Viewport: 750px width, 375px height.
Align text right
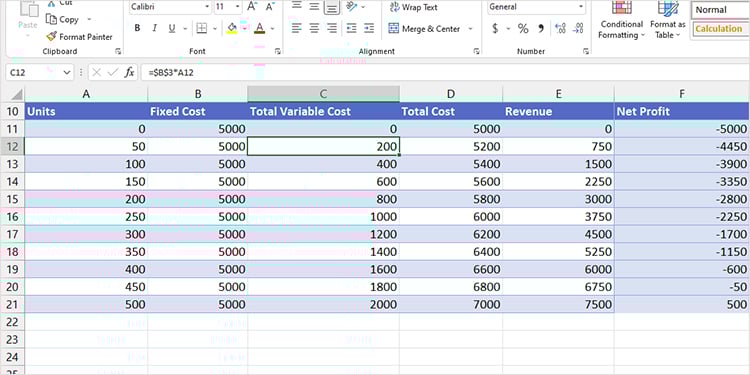332,28
